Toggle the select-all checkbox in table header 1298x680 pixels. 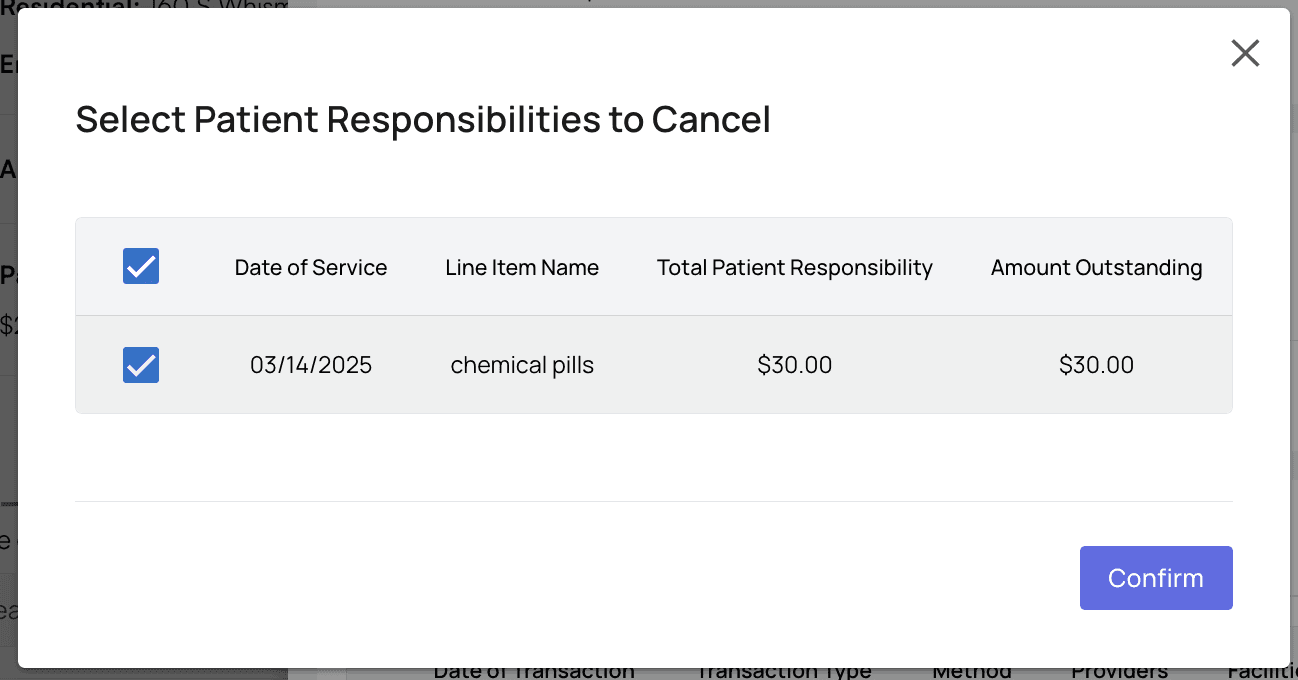141,267
